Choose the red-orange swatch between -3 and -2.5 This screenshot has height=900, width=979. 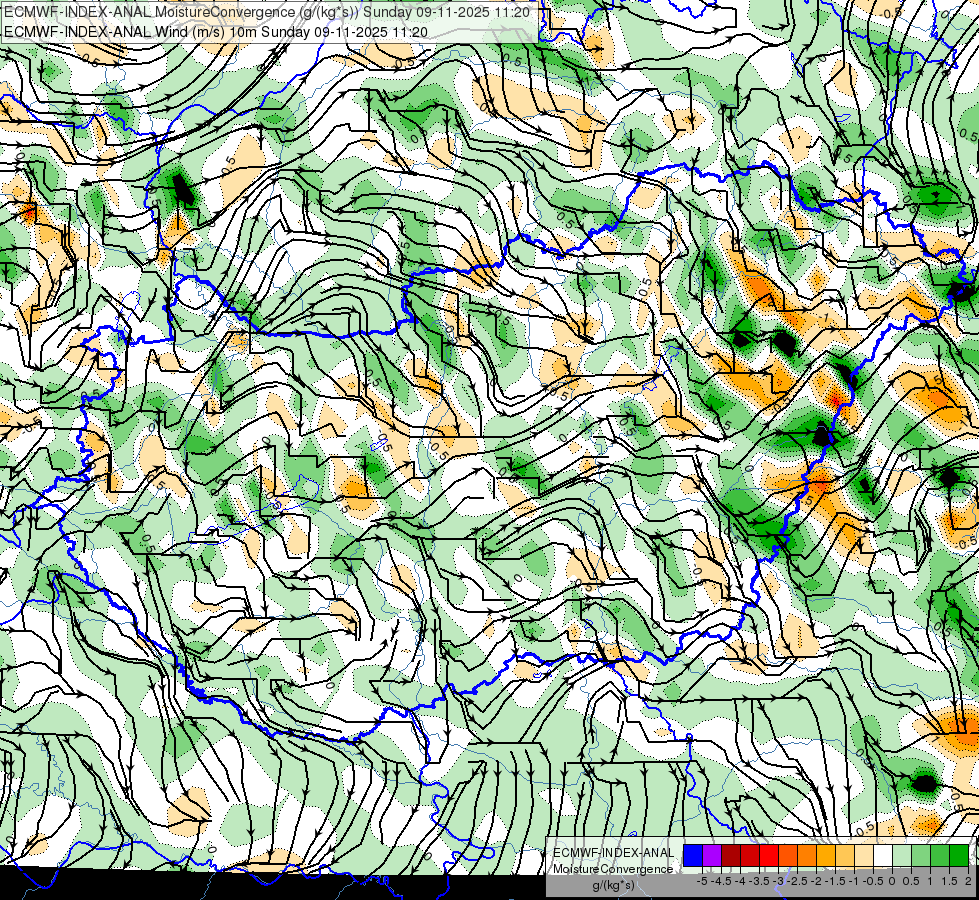coord(788,856)
